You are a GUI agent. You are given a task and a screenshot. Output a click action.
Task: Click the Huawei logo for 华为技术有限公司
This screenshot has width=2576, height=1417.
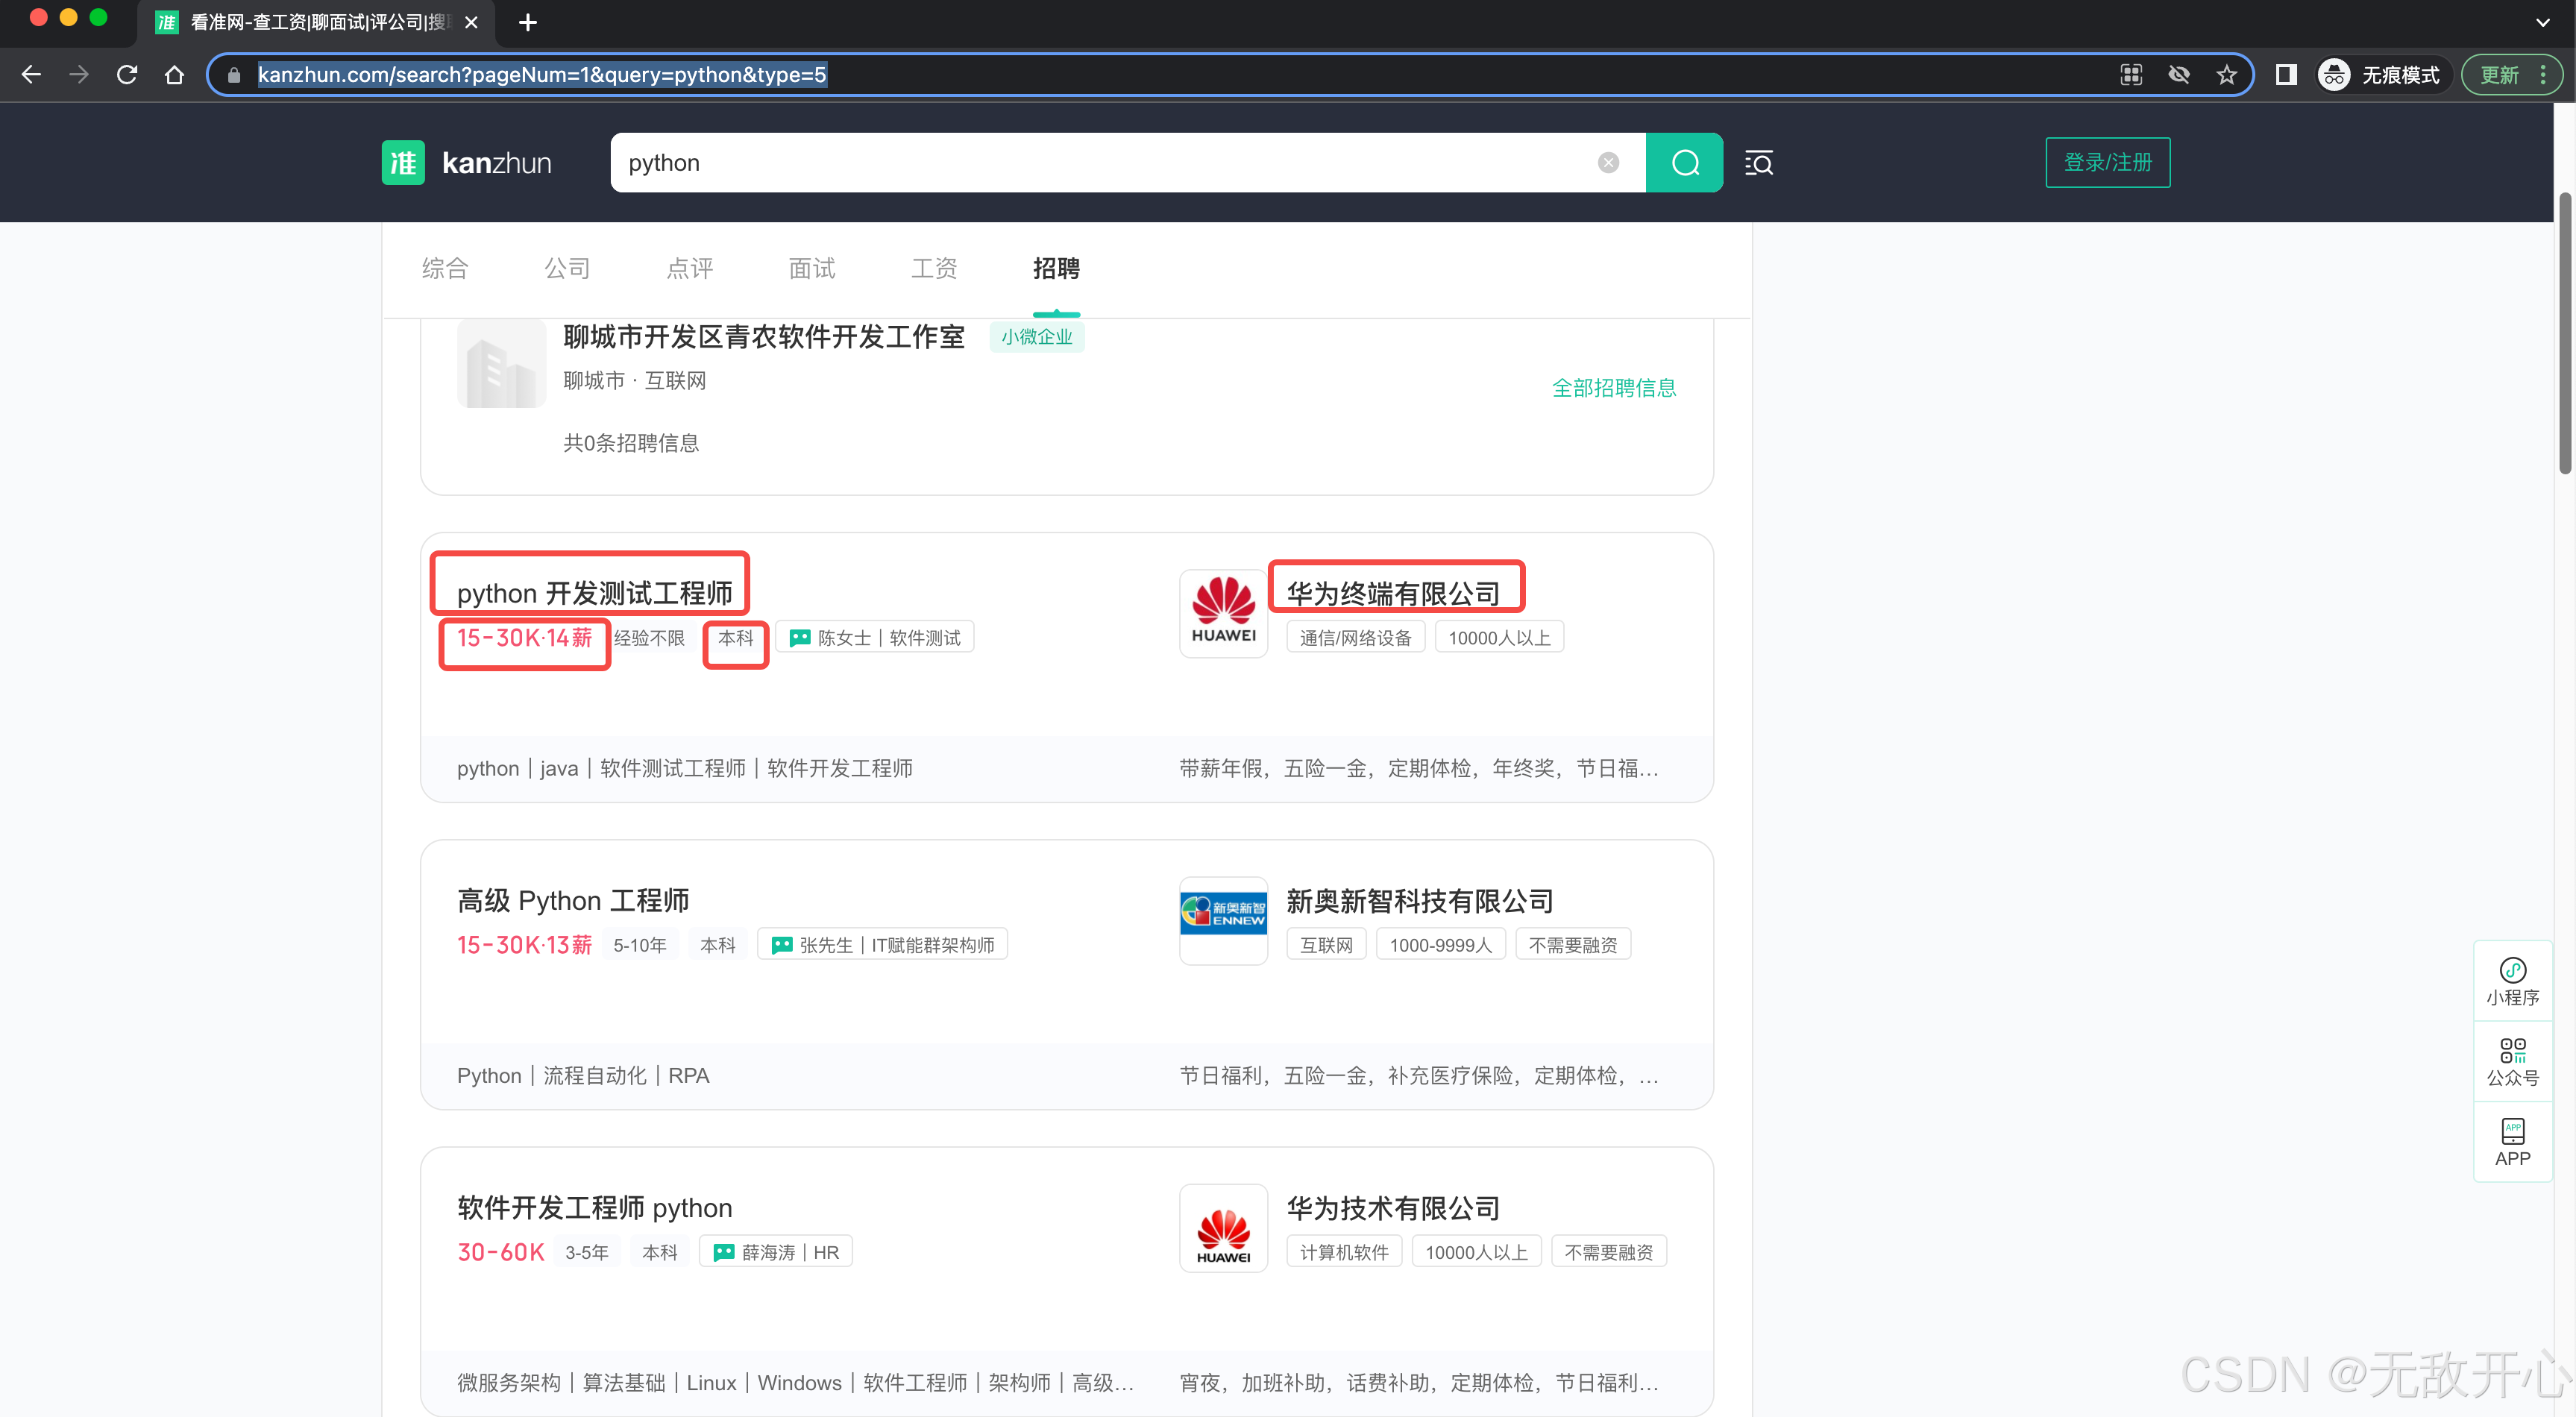(x=1224, y=1228)
